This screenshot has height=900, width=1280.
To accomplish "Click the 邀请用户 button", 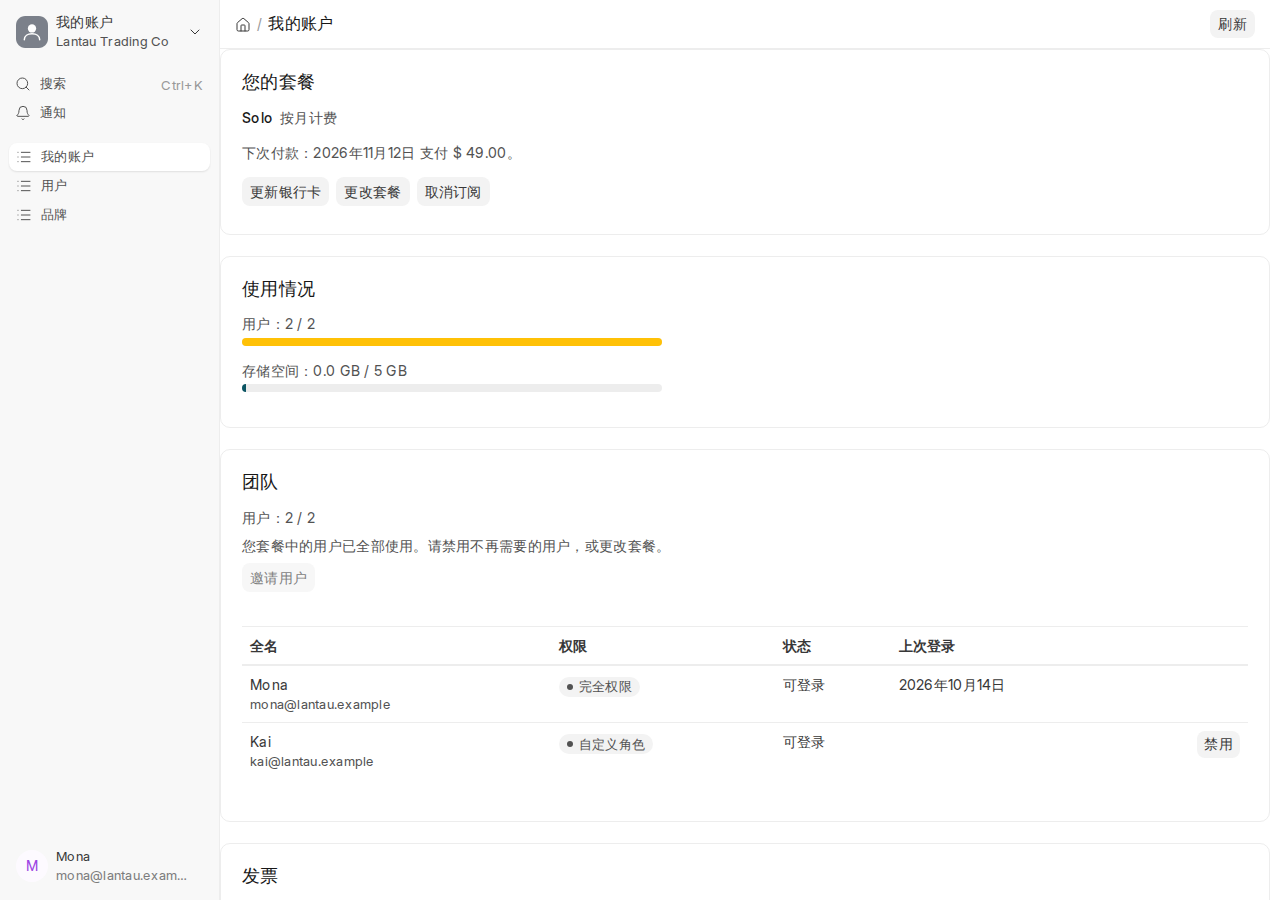I will pos(278,578).
